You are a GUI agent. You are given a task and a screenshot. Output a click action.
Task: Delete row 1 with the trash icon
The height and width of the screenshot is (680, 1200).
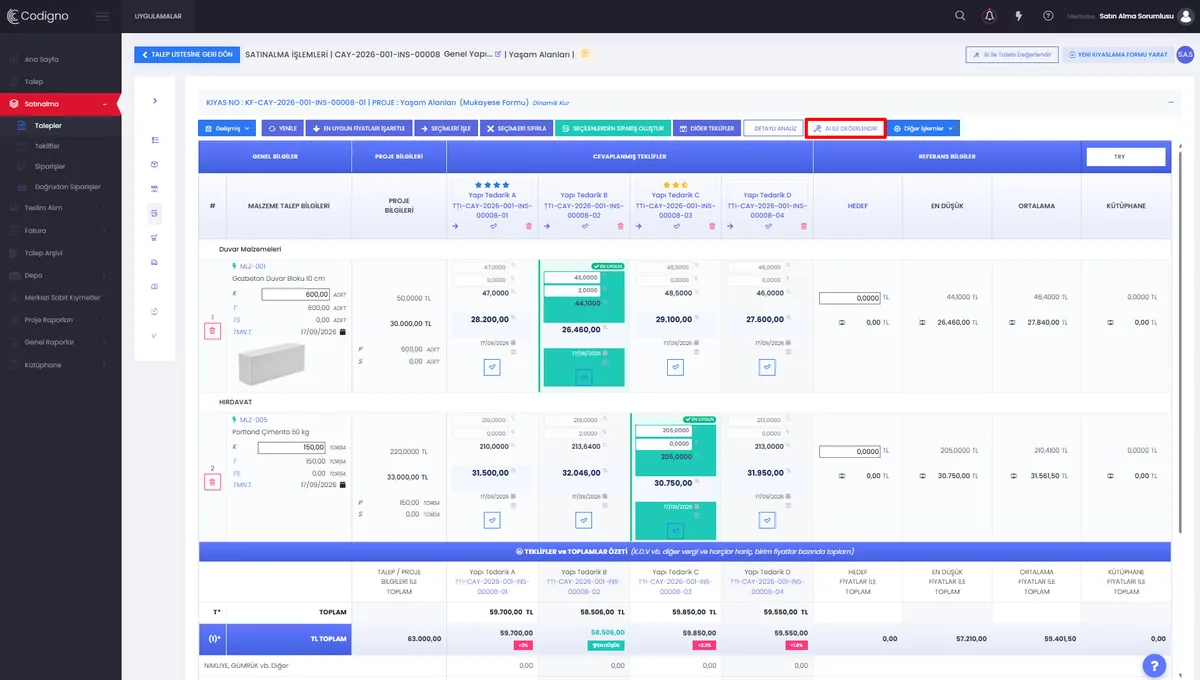click(212, 332)
